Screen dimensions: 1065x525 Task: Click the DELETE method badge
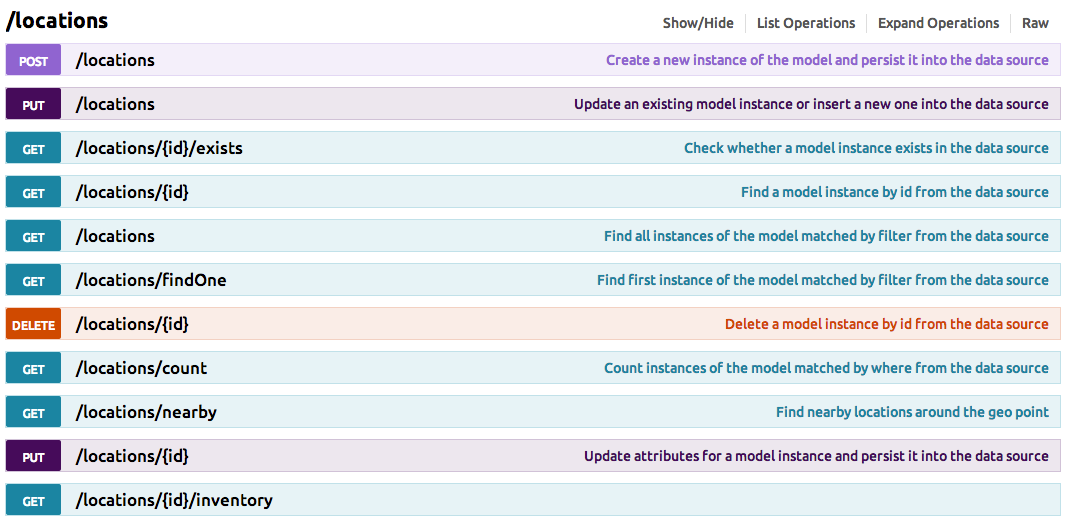[34, 325]
